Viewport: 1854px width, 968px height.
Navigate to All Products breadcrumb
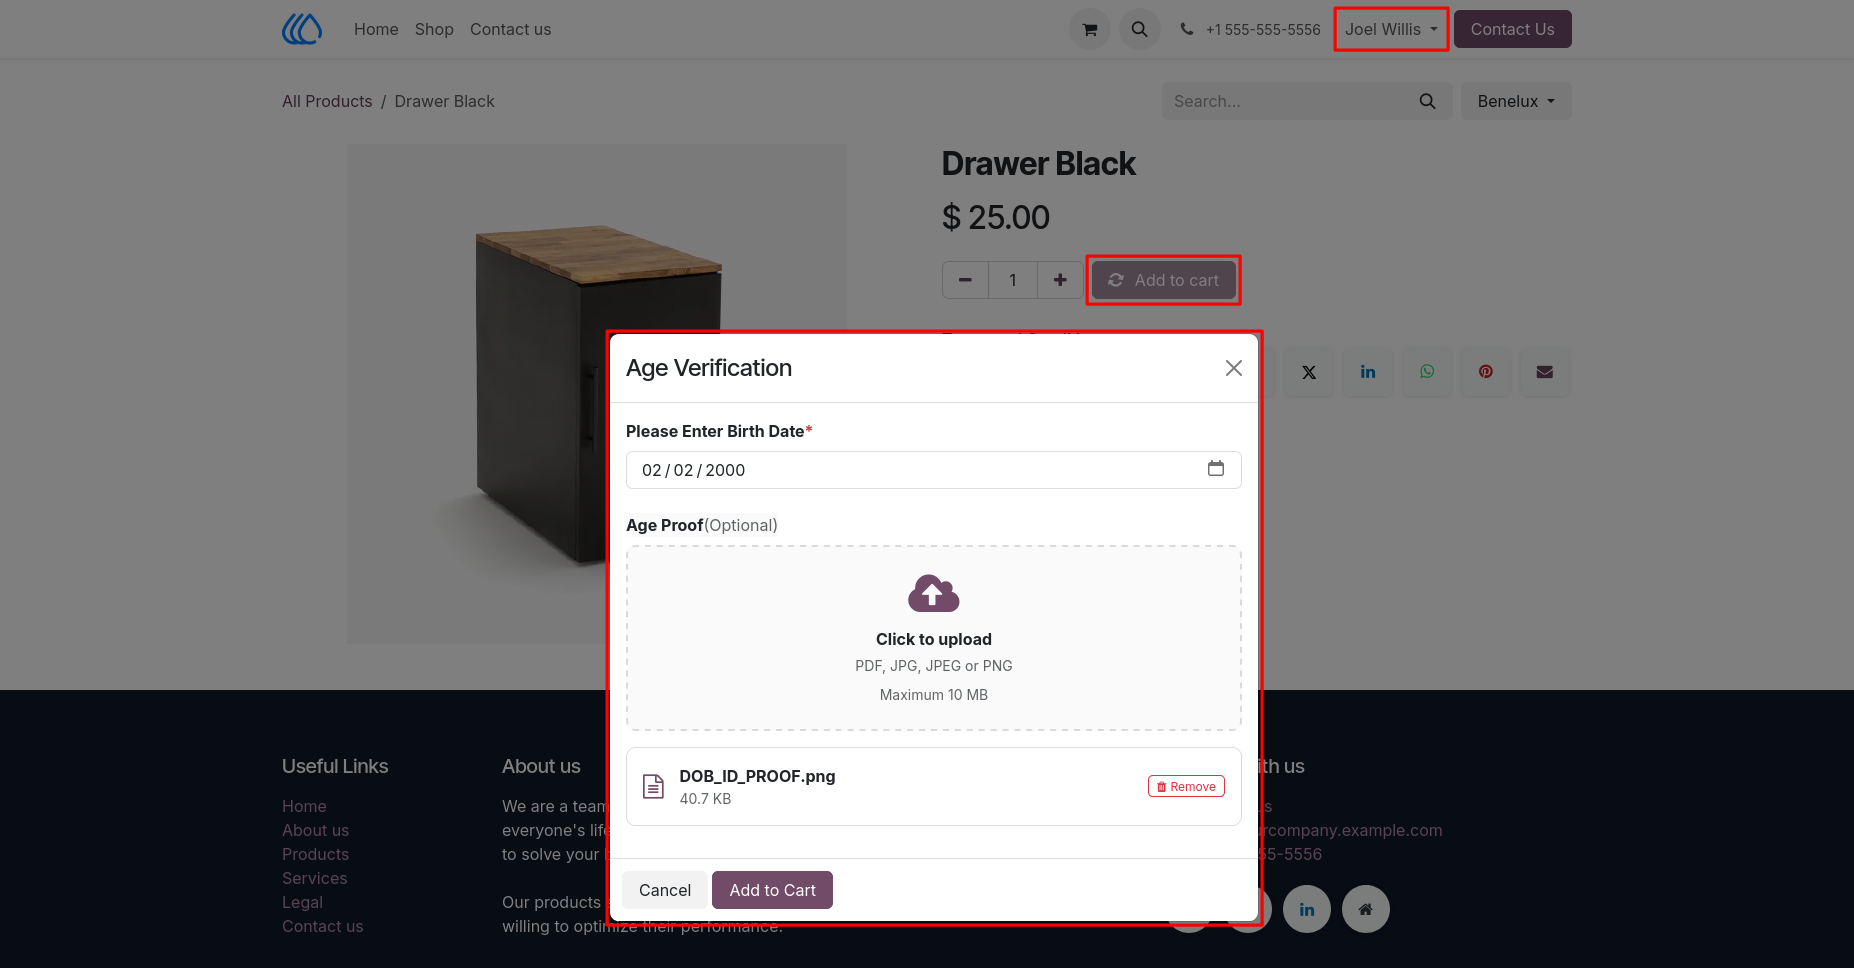tap(327, 101)
